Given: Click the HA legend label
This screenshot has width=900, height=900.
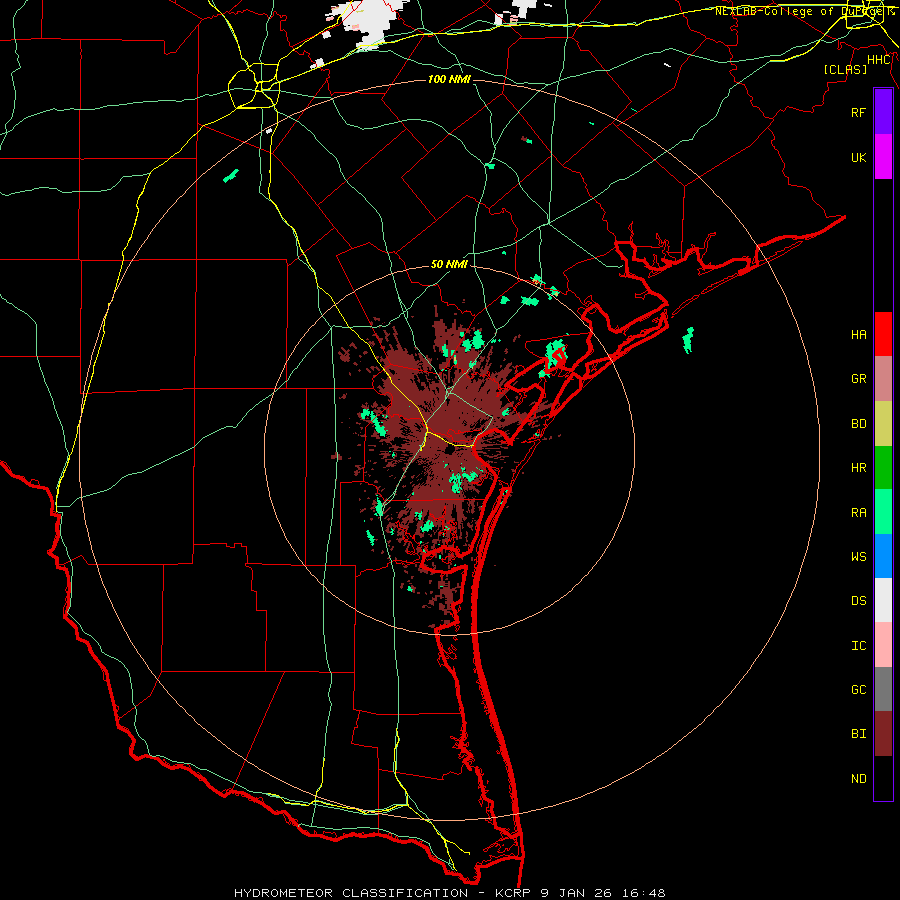Looking at the screenshot, I should 858,335.
